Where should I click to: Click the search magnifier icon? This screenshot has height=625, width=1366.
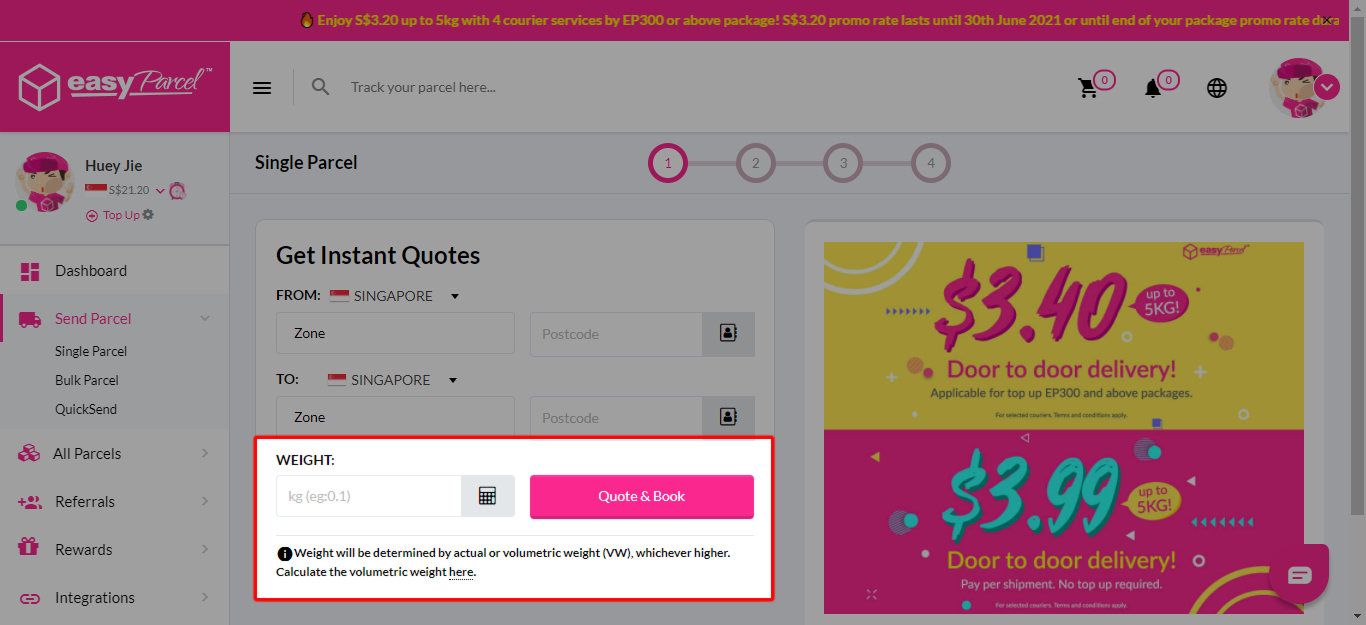pos(320,87)
